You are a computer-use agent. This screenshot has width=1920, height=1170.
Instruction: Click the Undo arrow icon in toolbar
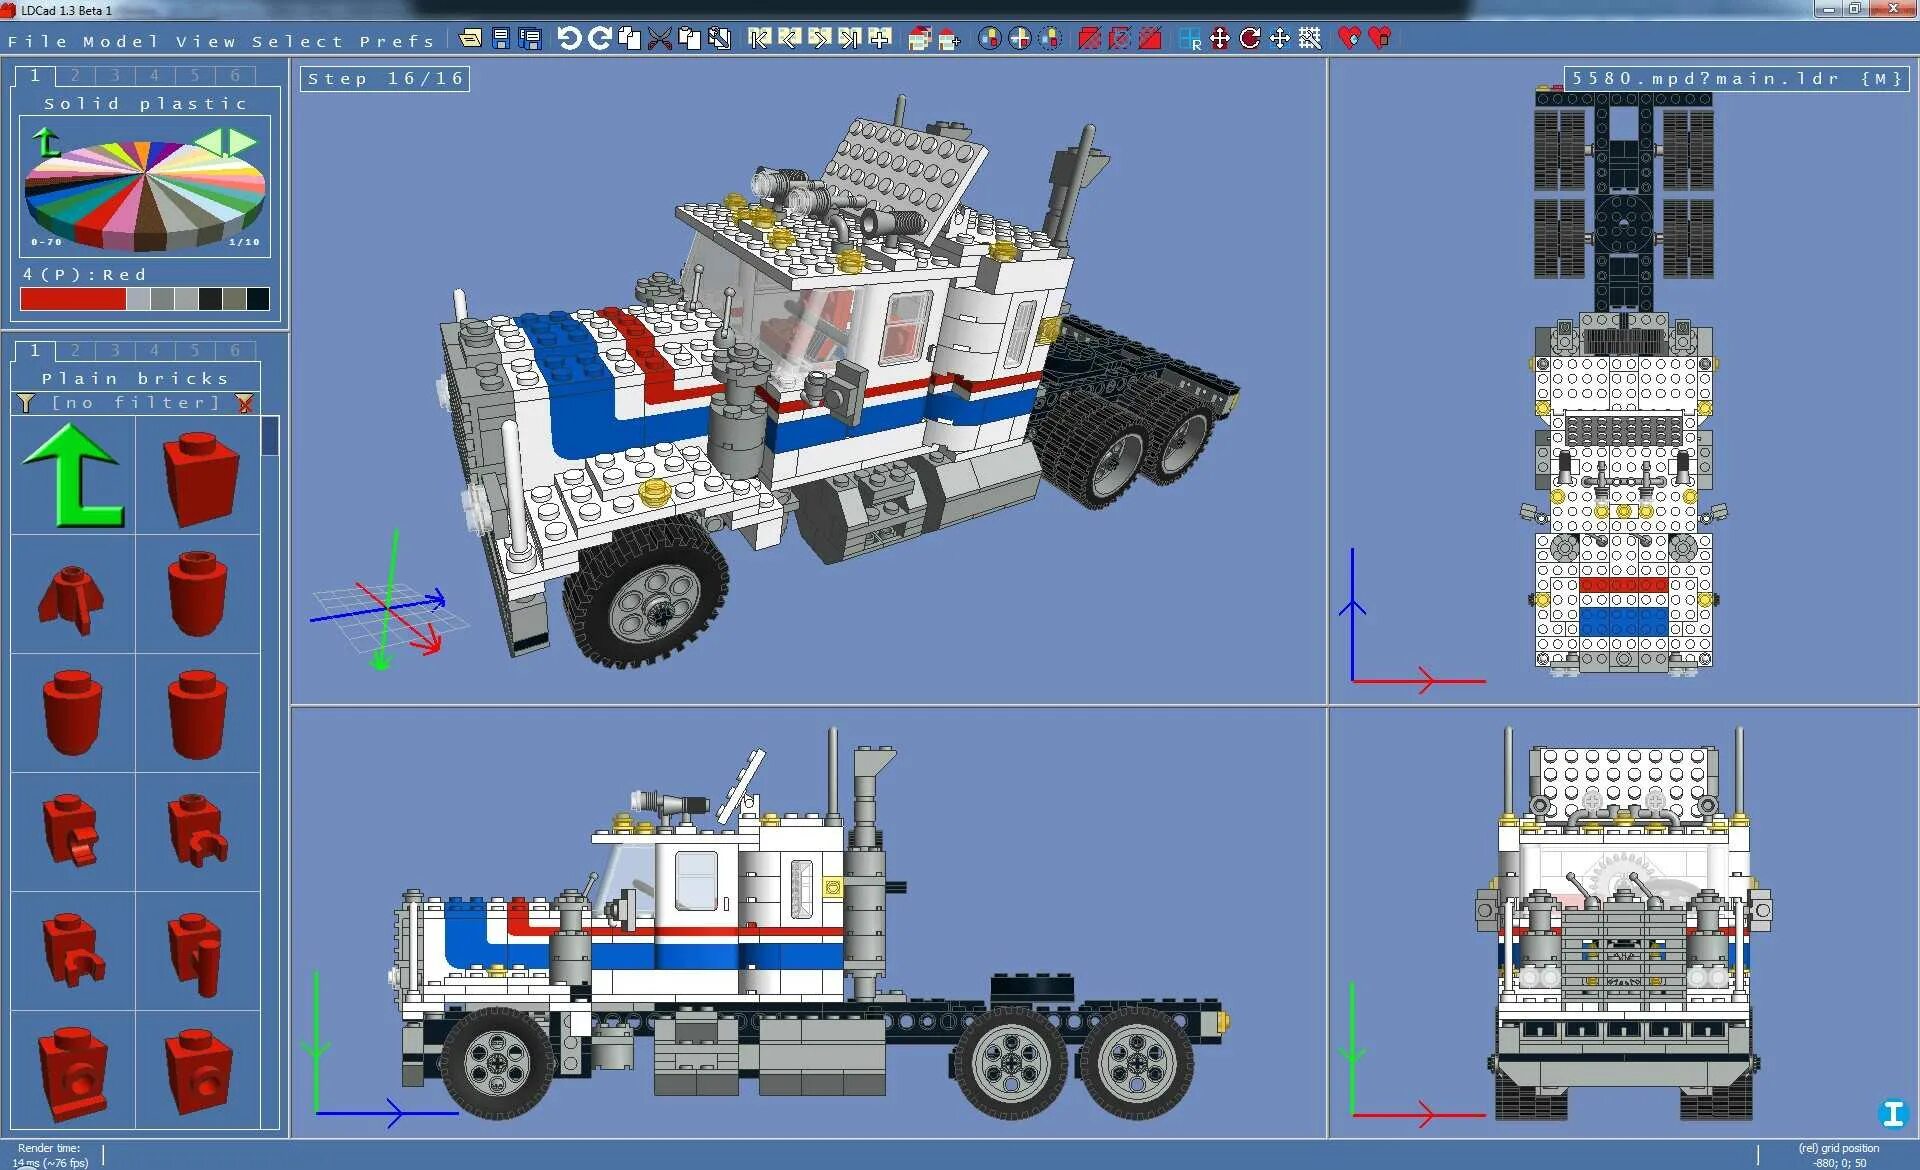[x=569, y=38]
